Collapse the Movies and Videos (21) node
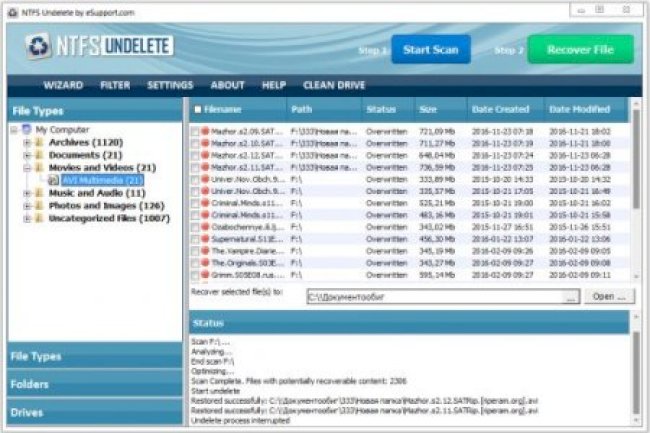Viewport: 650px width, 433px height. pos(27,168)
